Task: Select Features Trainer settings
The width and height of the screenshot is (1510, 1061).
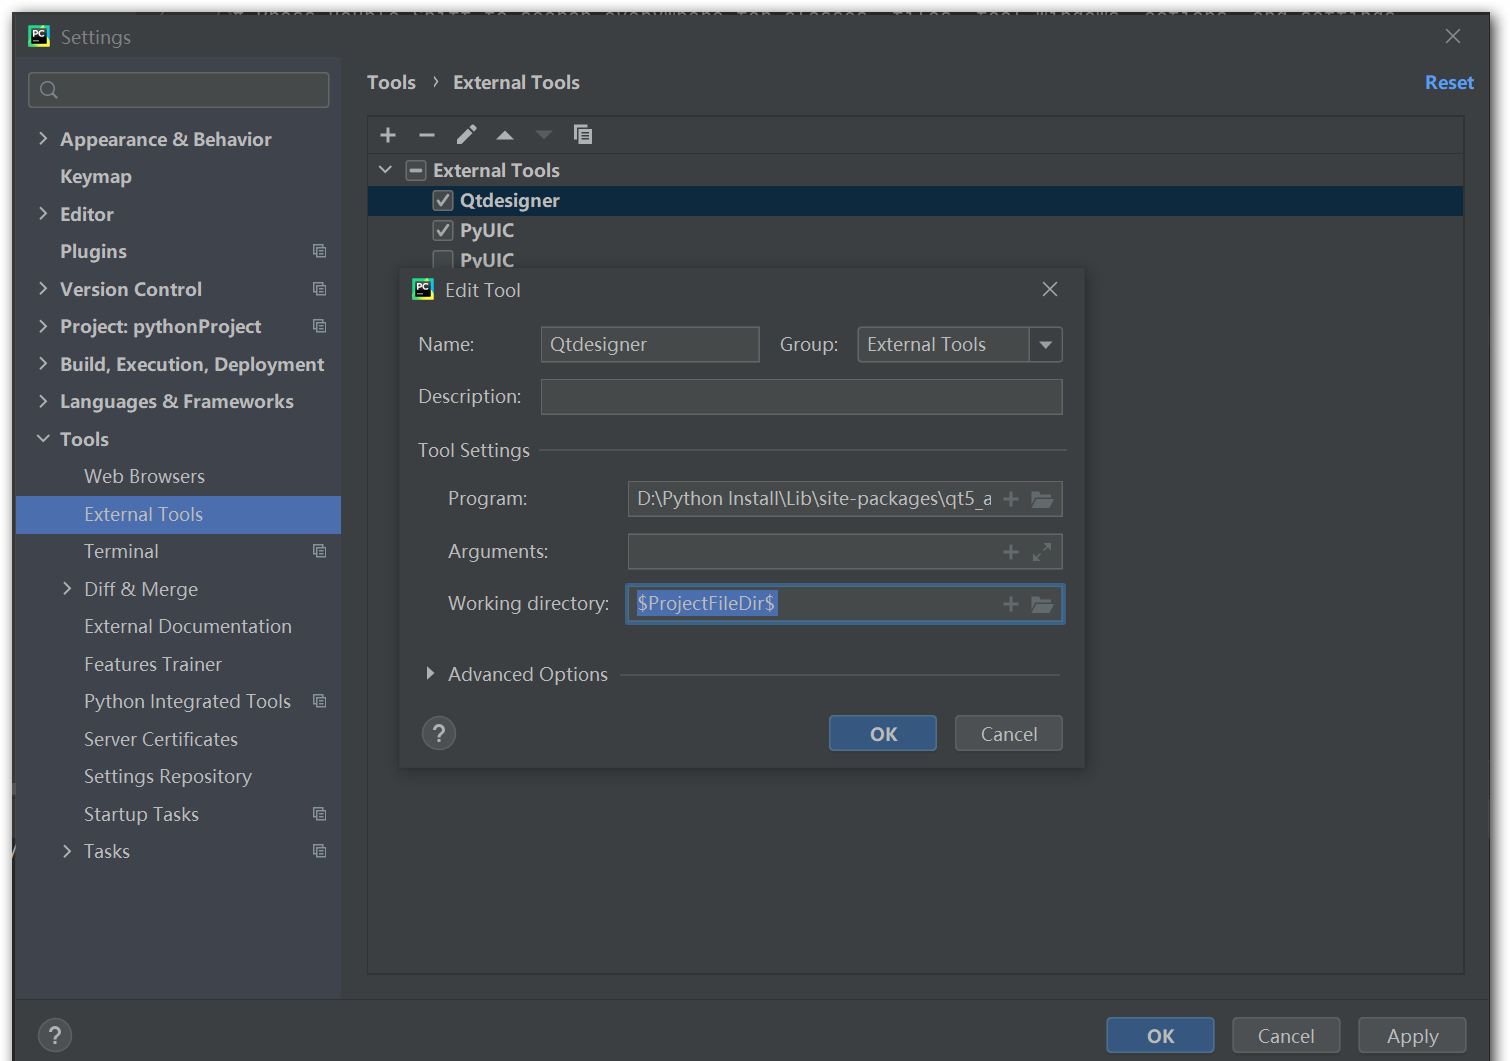Action: pos(153,664)
